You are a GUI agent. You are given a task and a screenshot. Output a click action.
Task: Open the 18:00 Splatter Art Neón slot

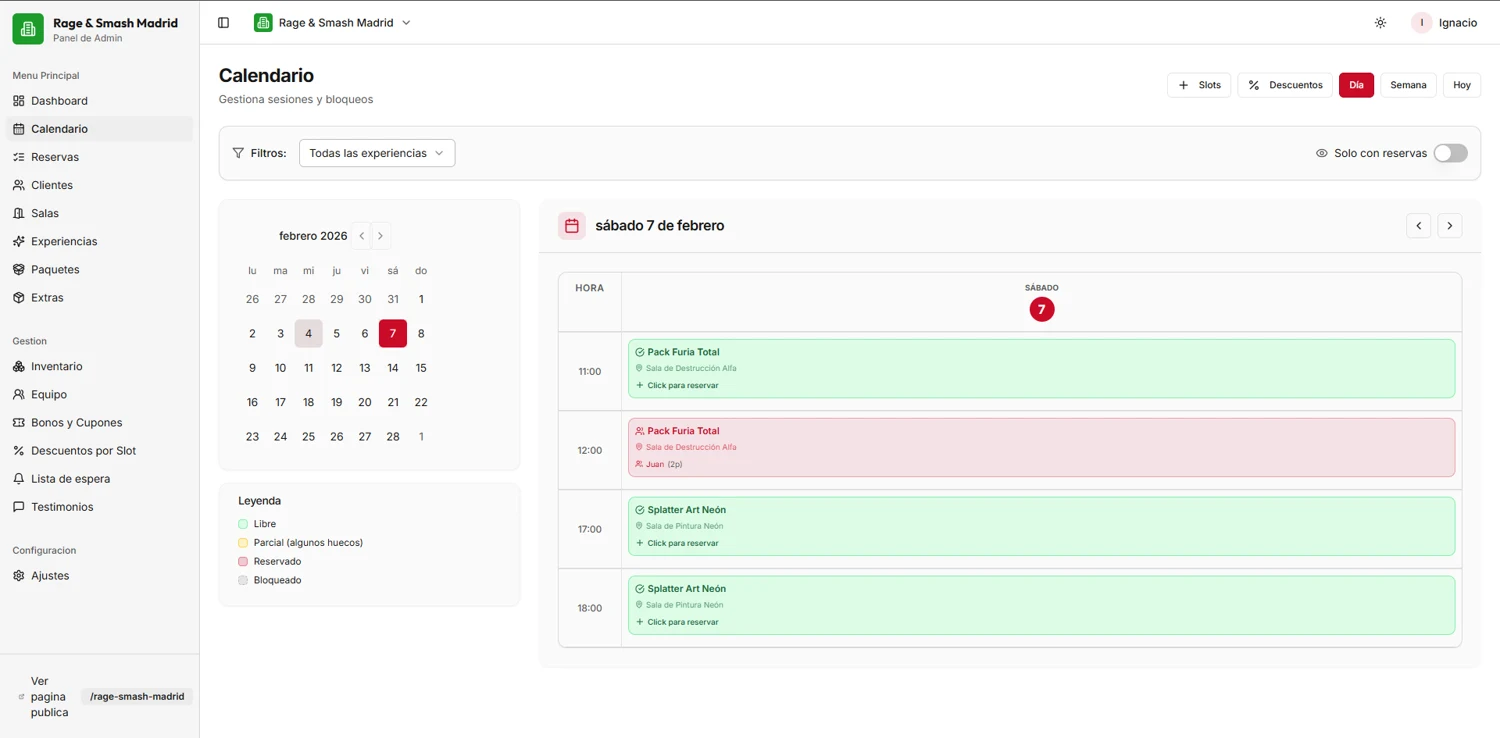coord(1041,605)
